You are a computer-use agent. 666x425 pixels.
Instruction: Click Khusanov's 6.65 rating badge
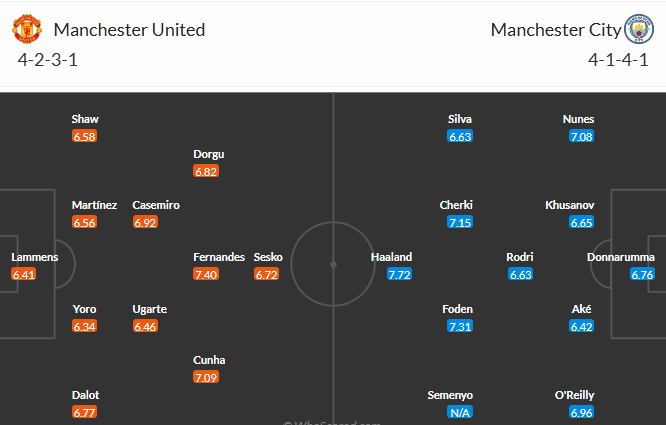581,222
